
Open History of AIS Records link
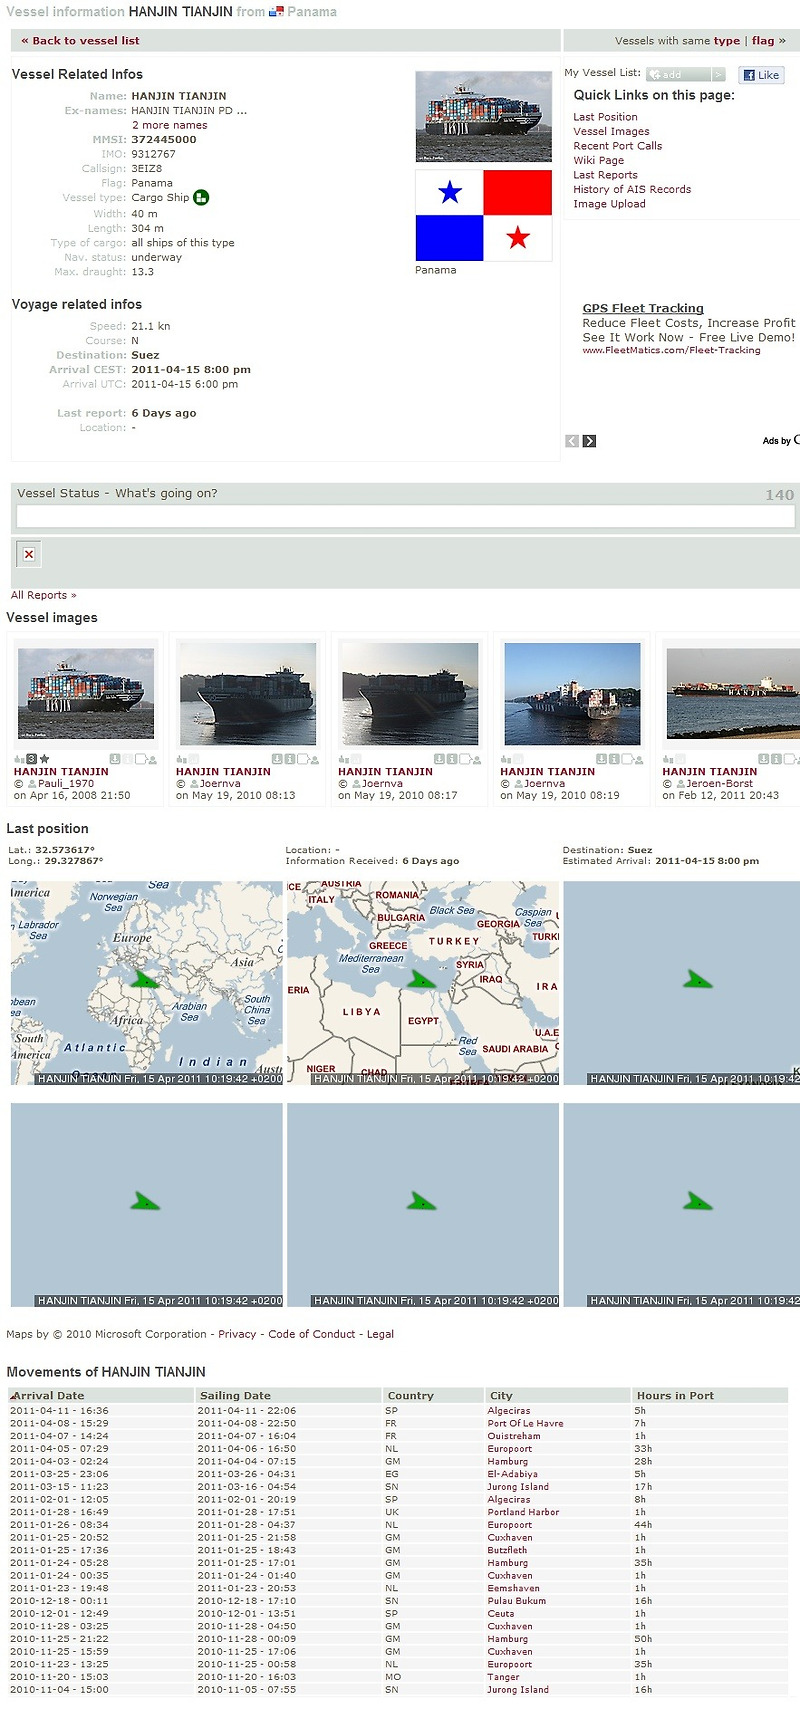632,189
